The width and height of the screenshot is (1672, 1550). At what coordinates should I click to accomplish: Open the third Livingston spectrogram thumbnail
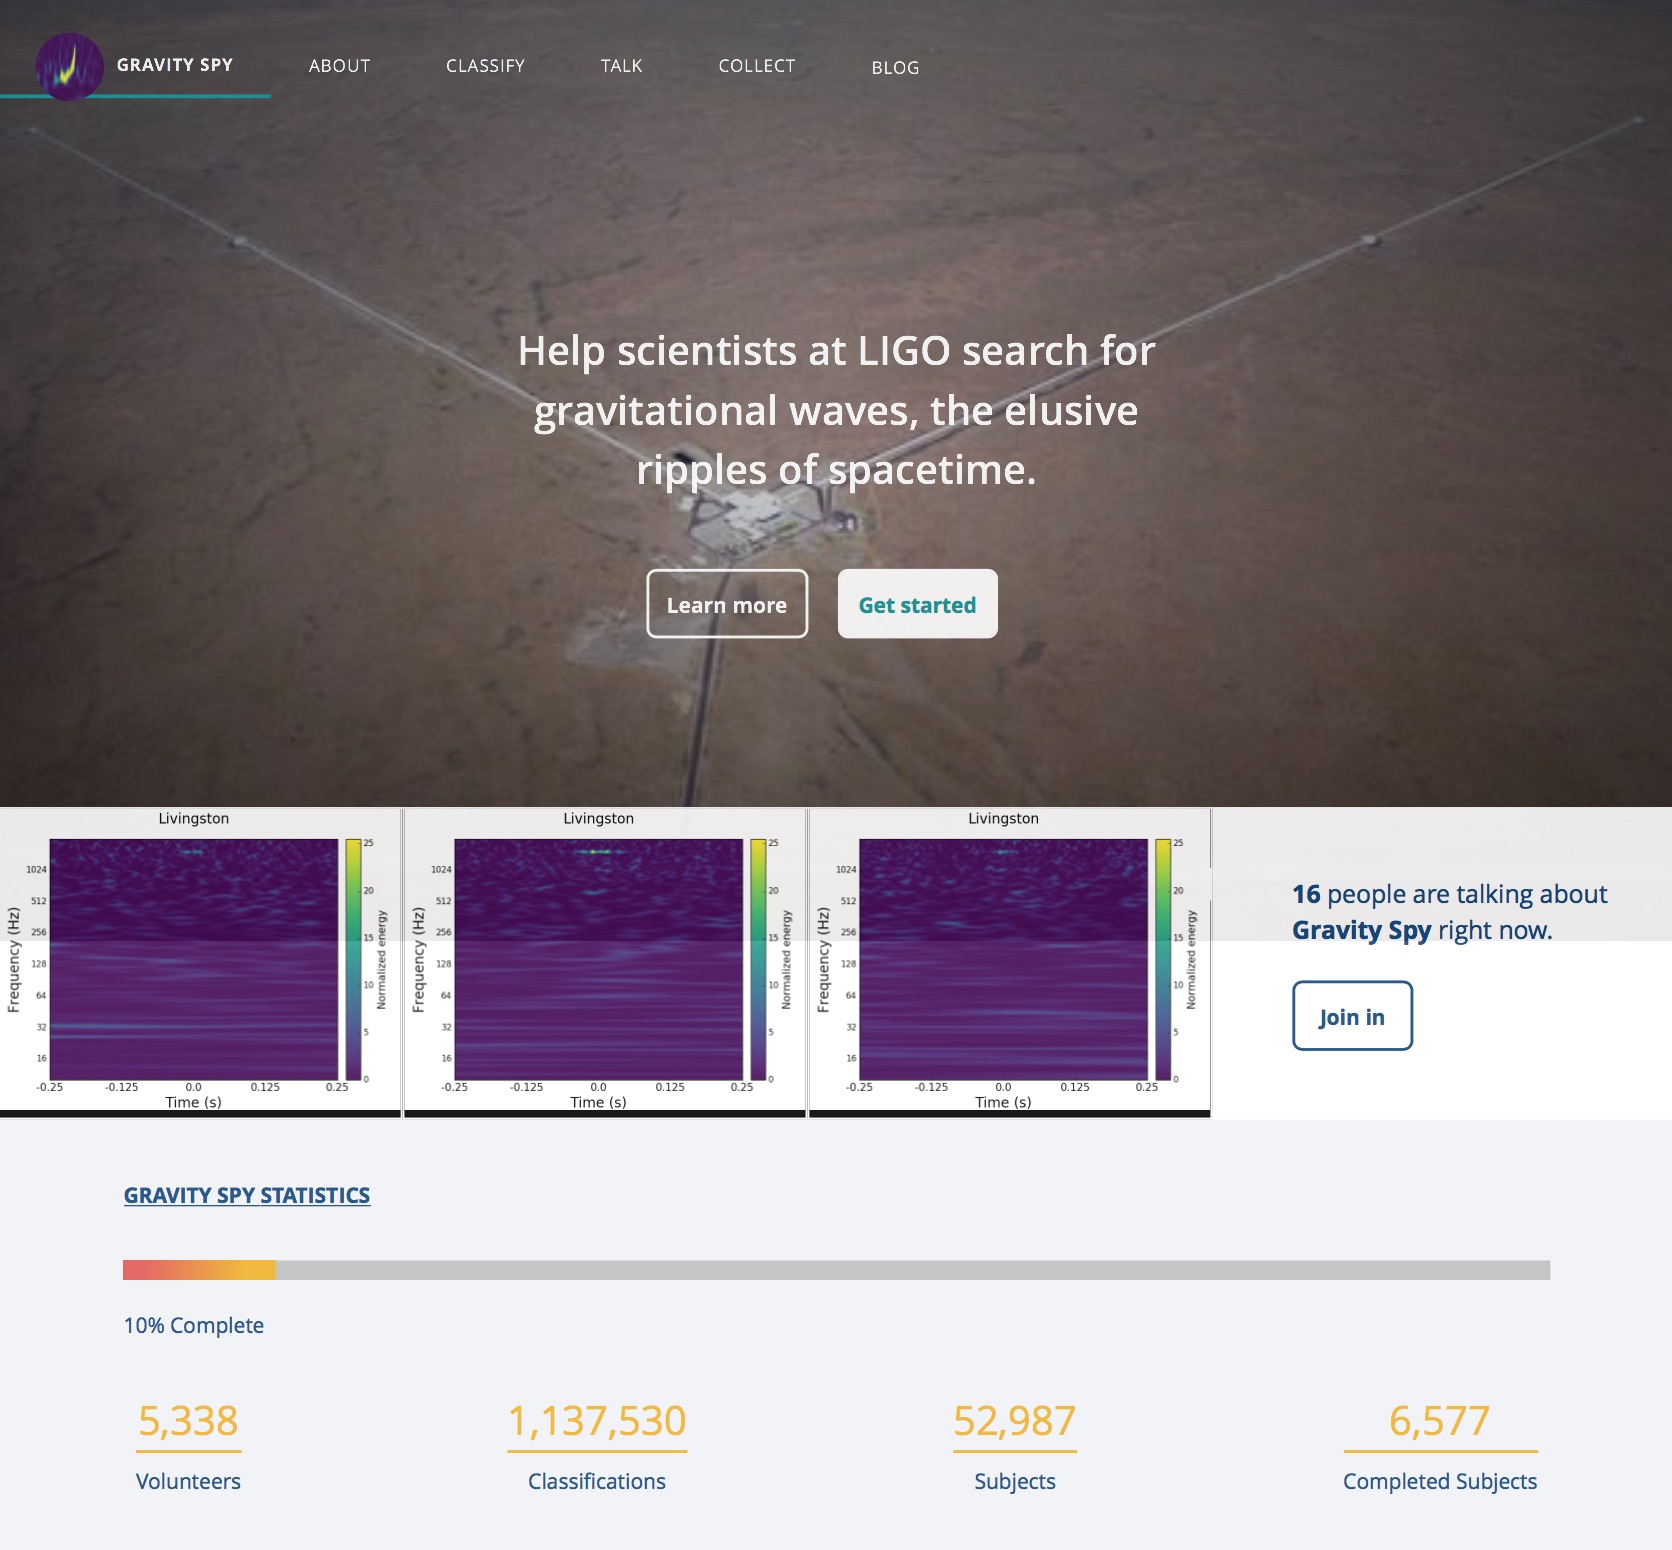pyautogui.click(x=1010, y=962)
